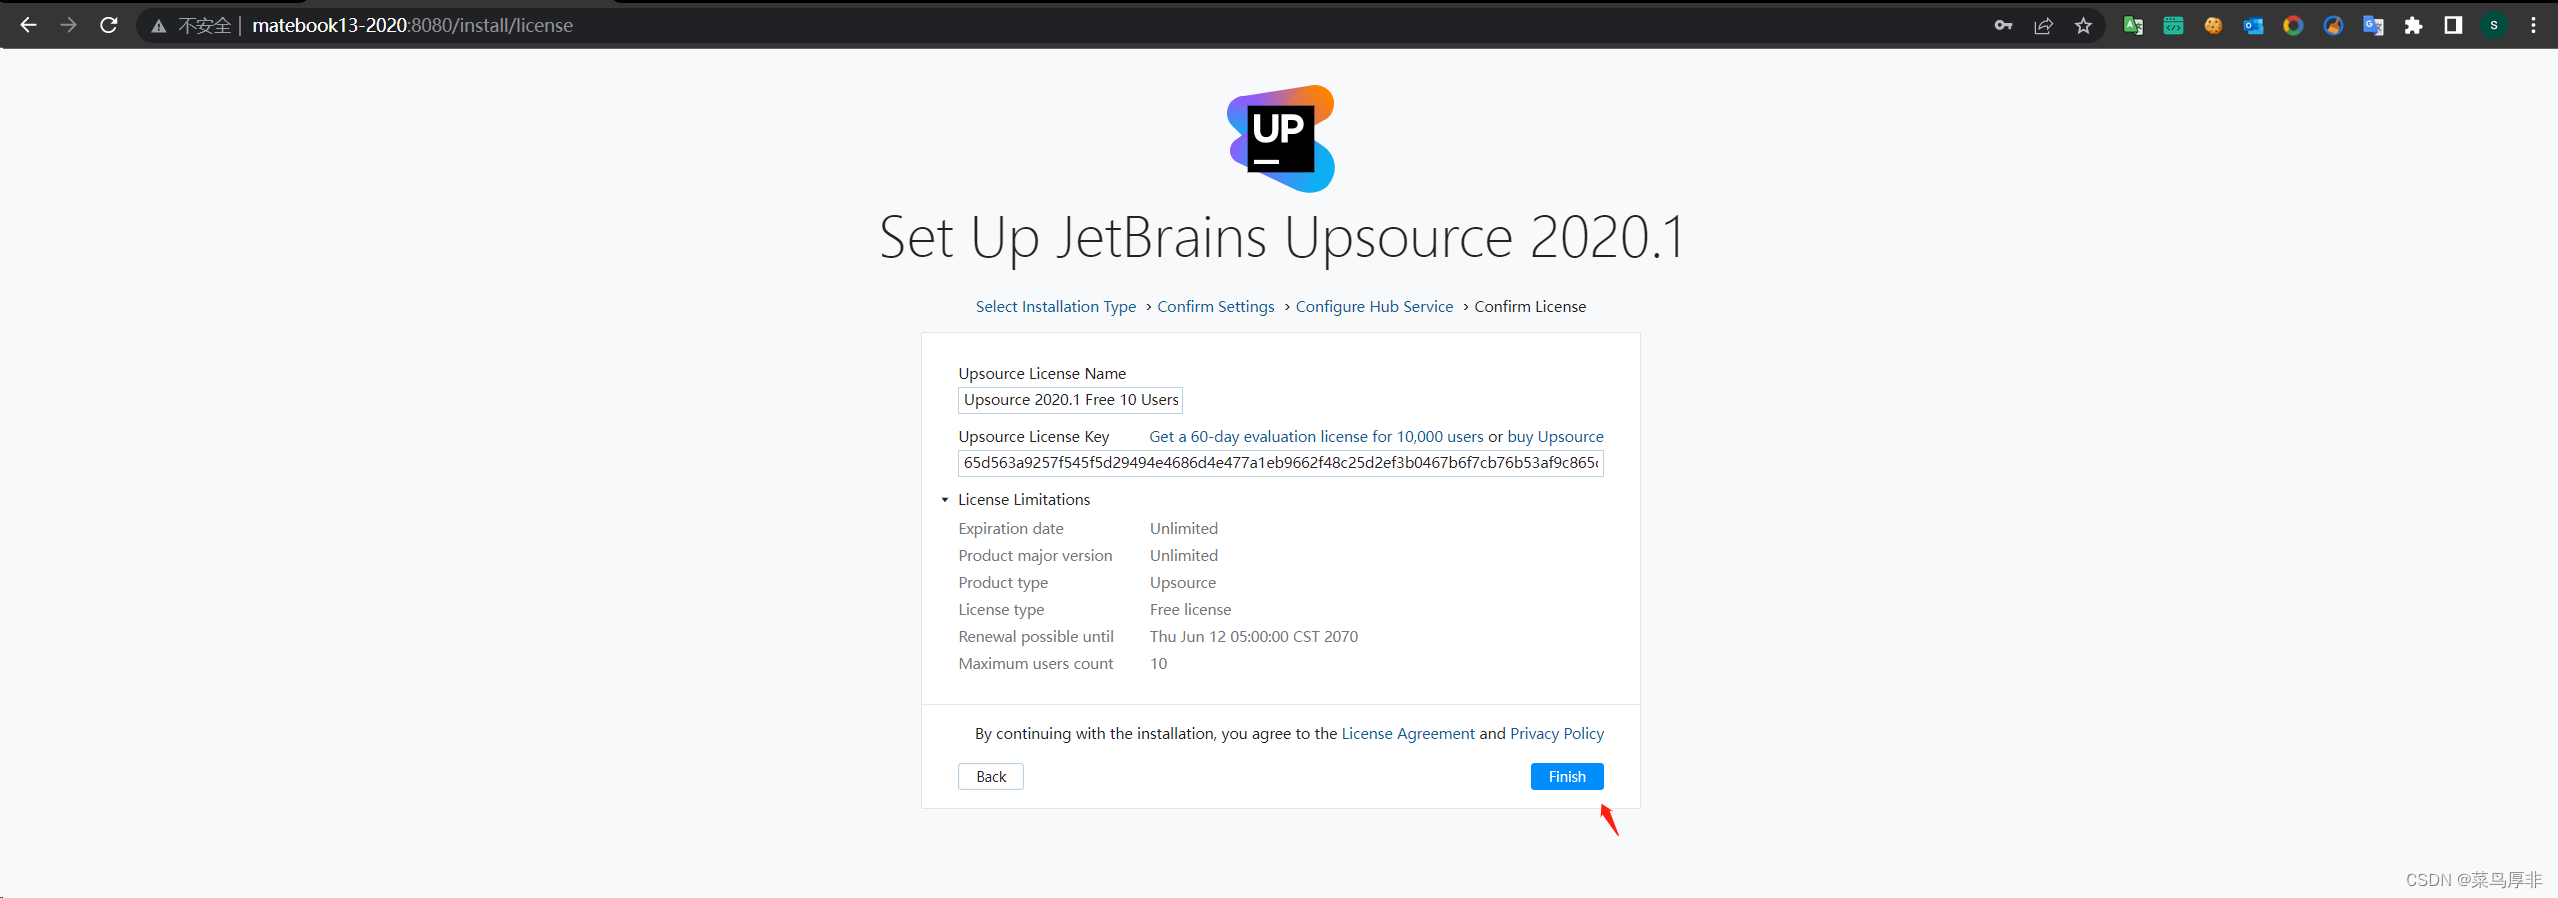Open the cookie extension icon

(2213, 26)
